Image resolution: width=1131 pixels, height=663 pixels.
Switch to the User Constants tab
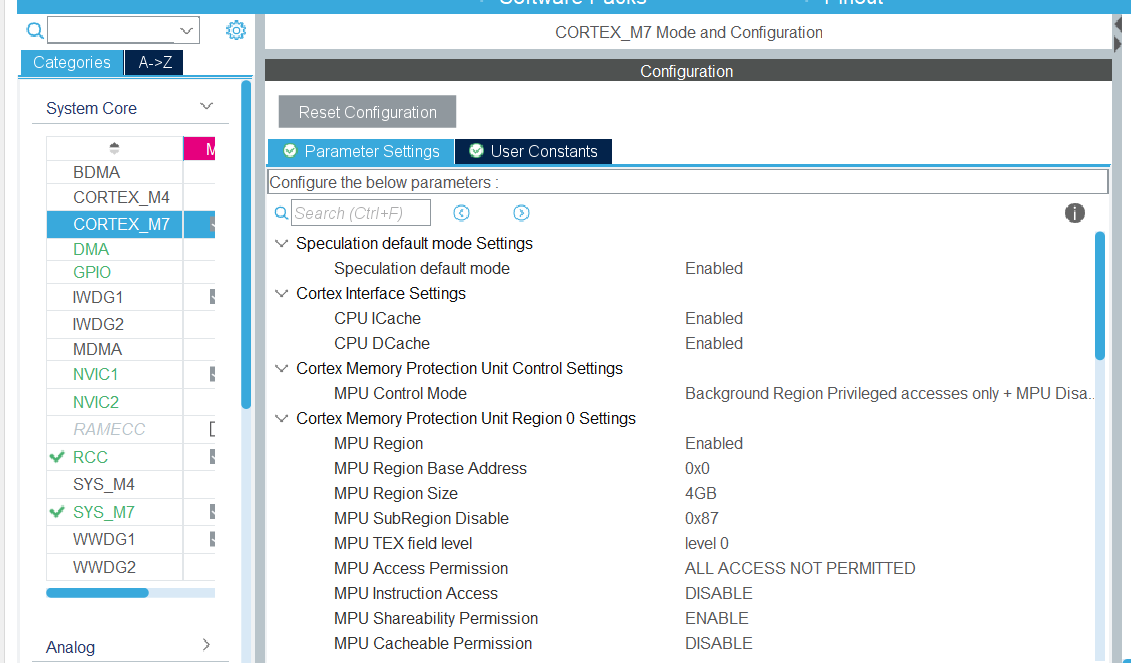click(x=543, y=151)
